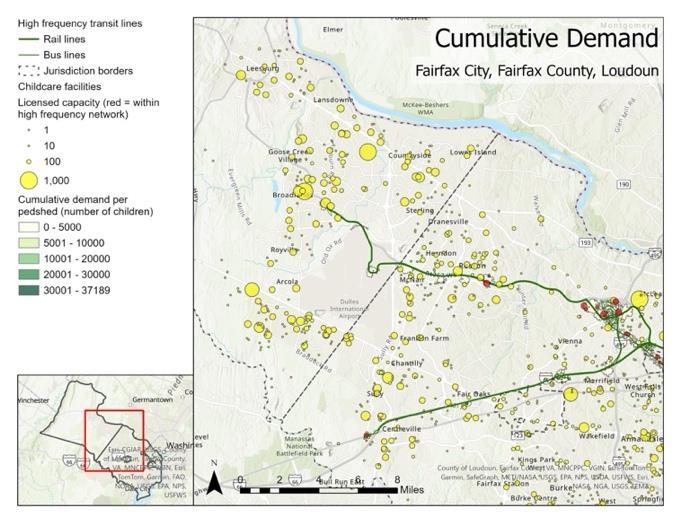This screenshot has width=682, height=526.
Task: Click the Cumulative Demand map title
Action: coord(546,38)
